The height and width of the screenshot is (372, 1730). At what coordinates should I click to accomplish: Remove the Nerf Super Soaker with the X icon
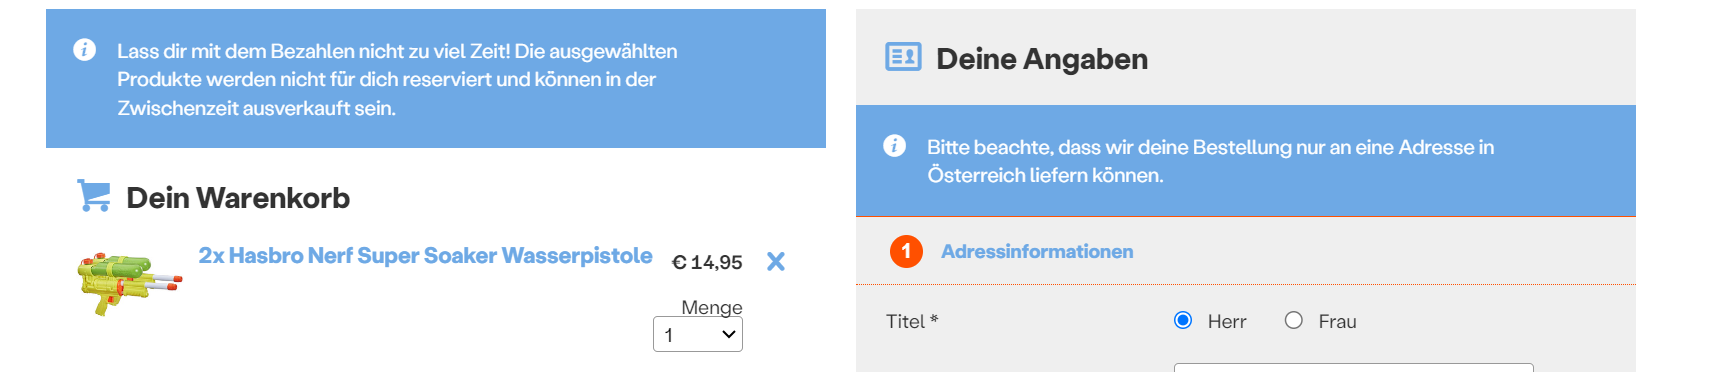pyautogui.click(x=776, y=262)
